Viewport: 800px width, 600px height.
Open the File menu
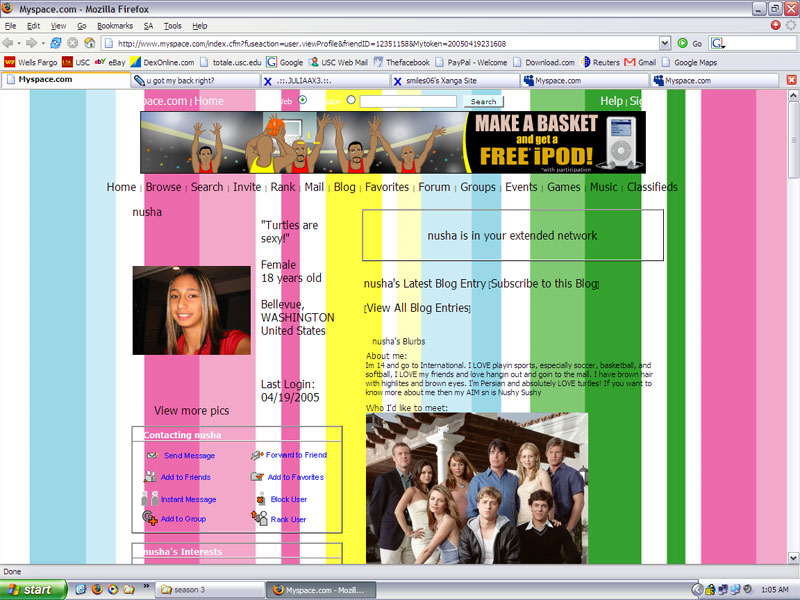pyautogui.click(x=10, y=26)
